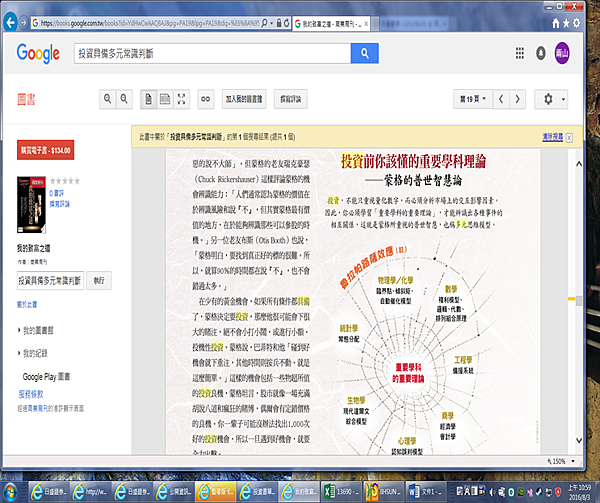Image resolution: width=600 pixels, height=503 pixels.
Task: Click scroll down arrow of book viewer
Action: tap(579, 440)
